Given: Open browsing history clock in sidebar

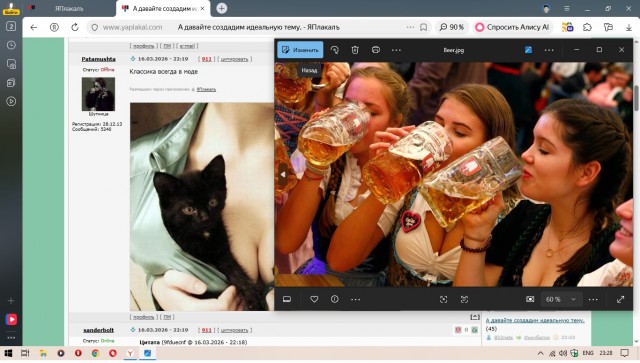Looking at the screenshot, I should point(11,45).
